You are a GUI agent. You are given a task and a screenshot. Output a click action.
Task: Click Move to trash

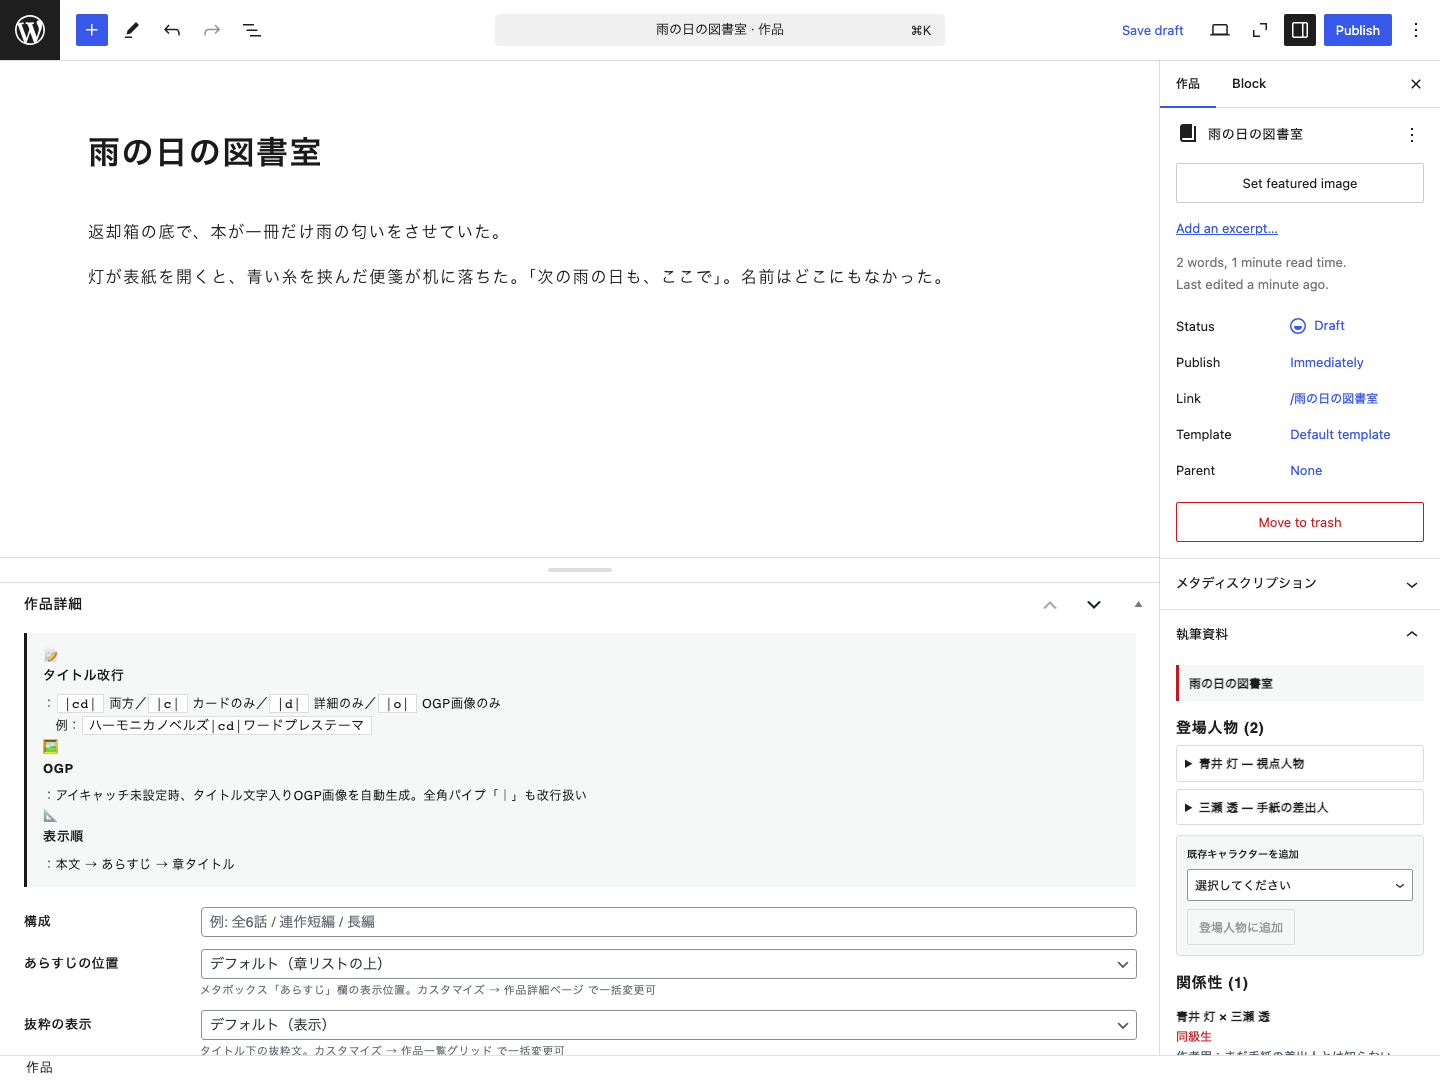click(1300, 522)
